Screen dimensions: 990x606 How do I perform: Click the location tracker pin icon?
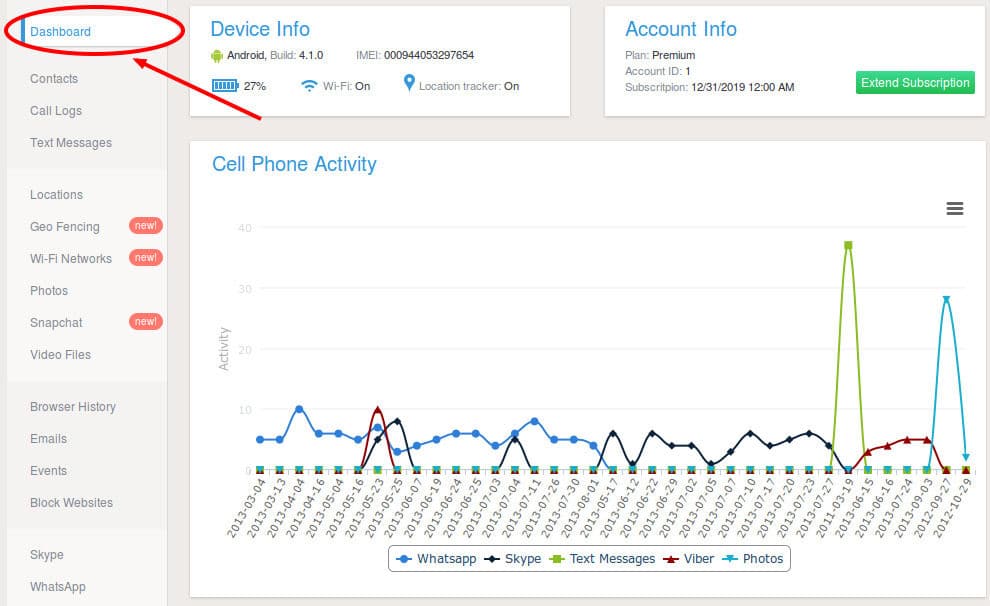click(x=409, y=83)
